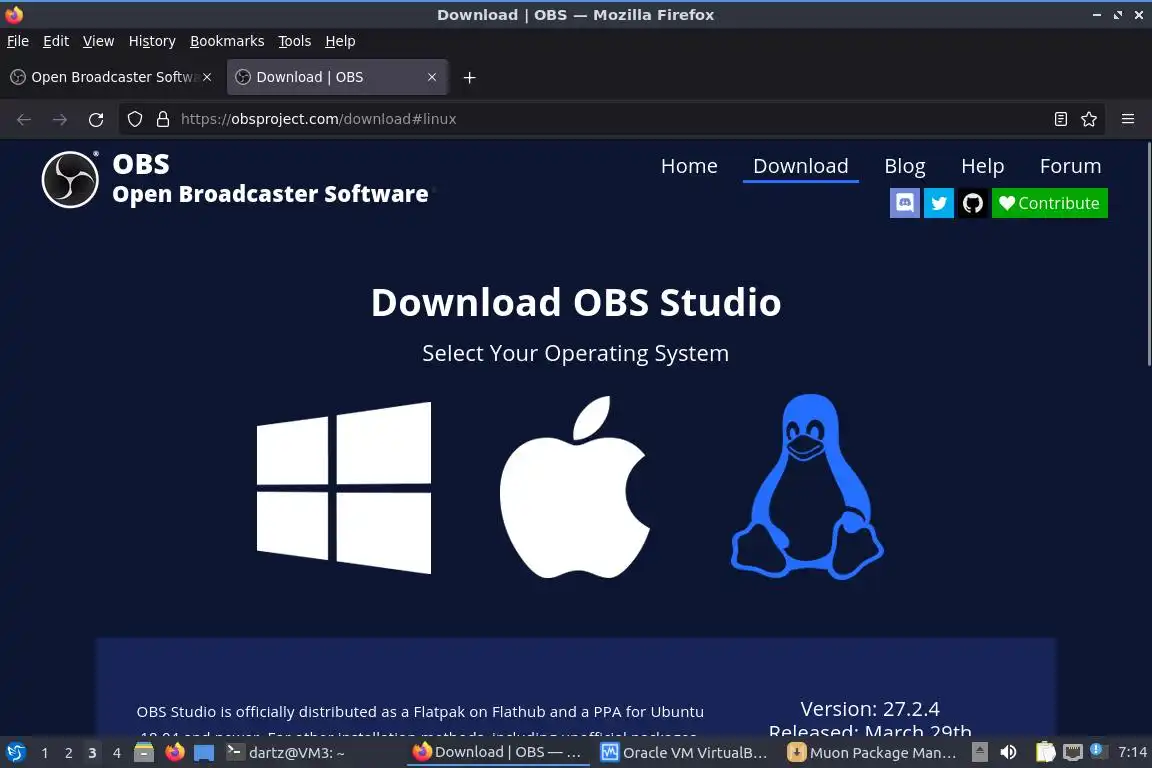Click the green Contribute button
This screenshot has width=1152, height=768.
pos(1049,203)
